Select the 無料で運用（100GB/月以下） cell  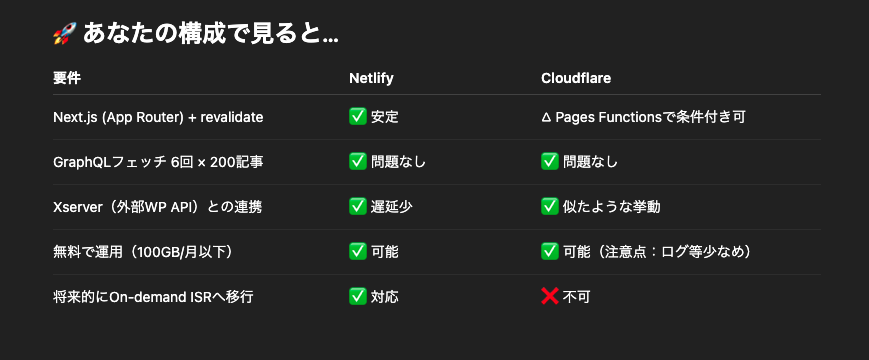point(142,252)
